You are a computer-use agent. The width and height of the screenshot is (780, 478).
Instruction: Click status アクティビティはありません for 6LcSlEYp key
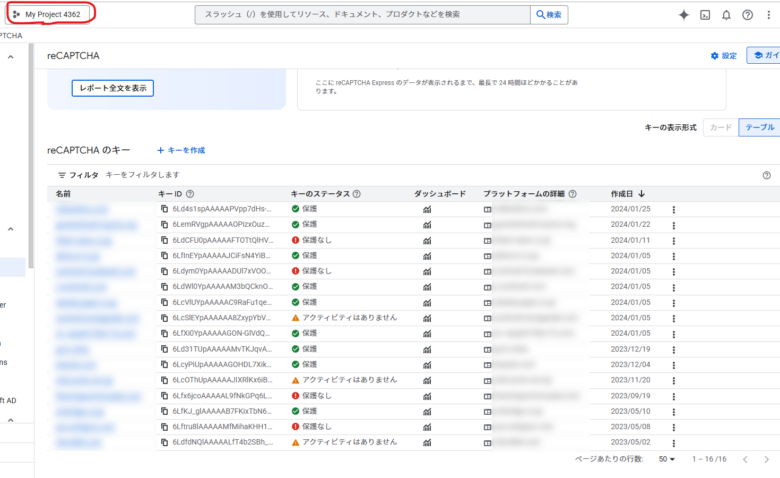point(350,318)
